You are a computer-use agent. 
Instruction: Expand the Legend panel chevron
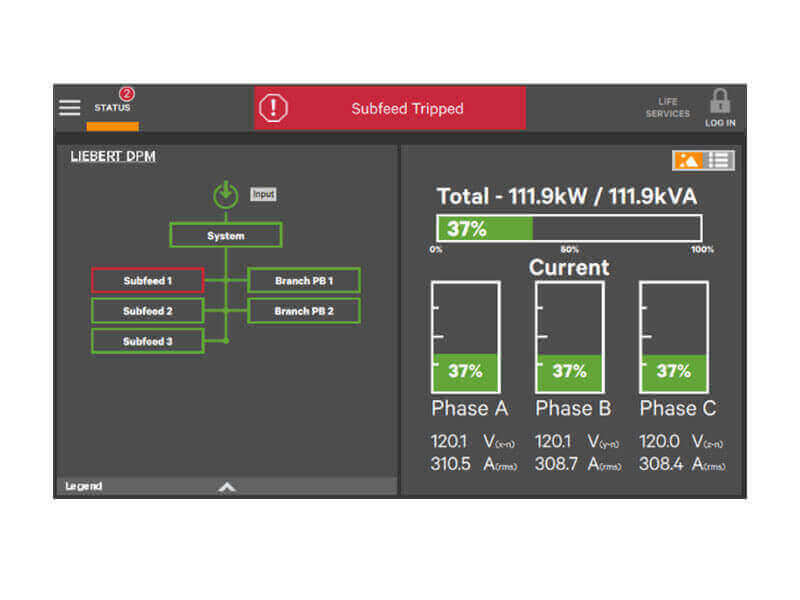coord(227,487)
